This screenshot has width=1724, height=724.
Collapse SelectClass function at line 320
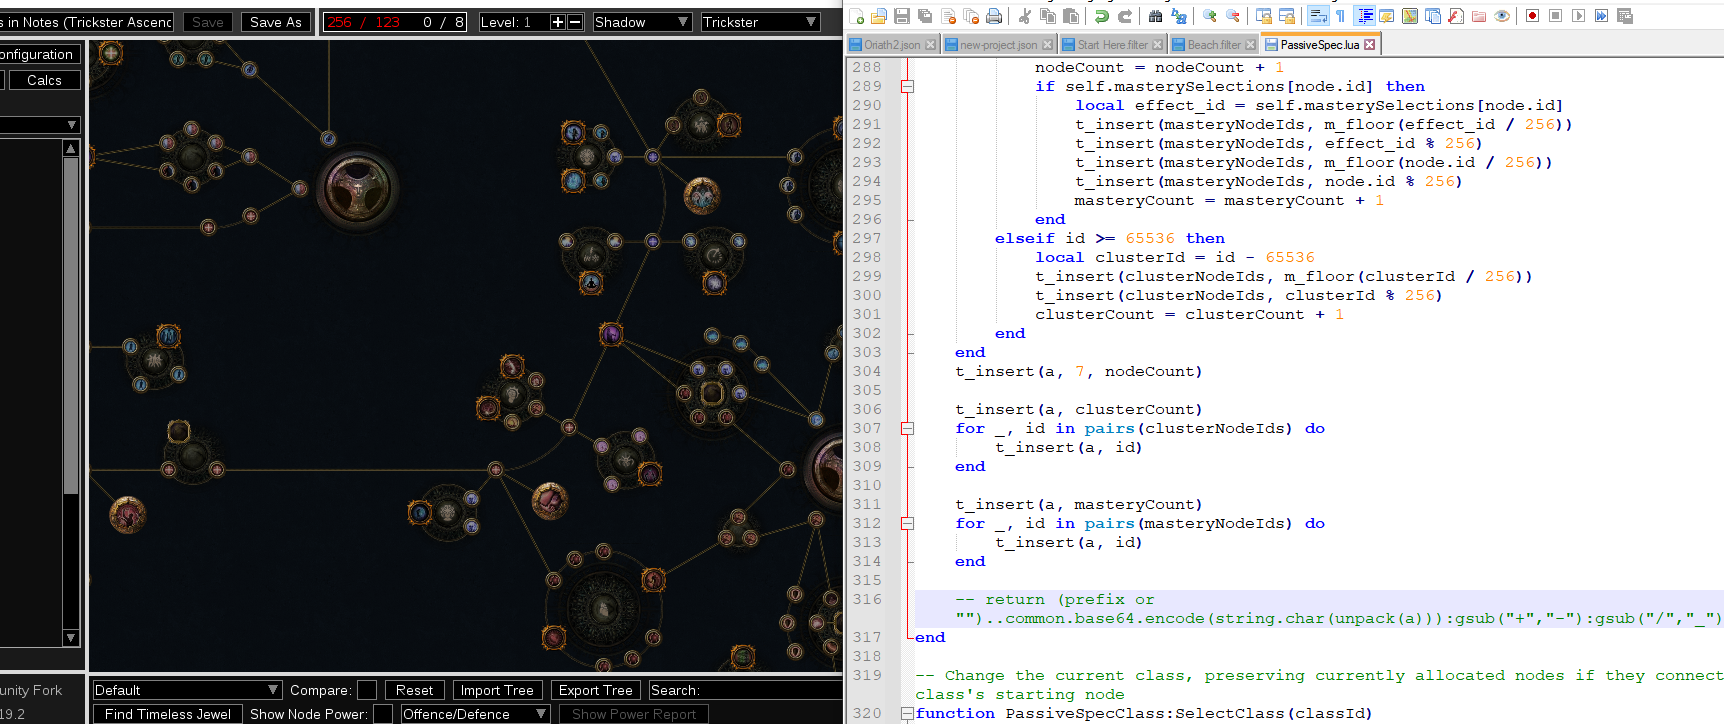click(907, 713)
